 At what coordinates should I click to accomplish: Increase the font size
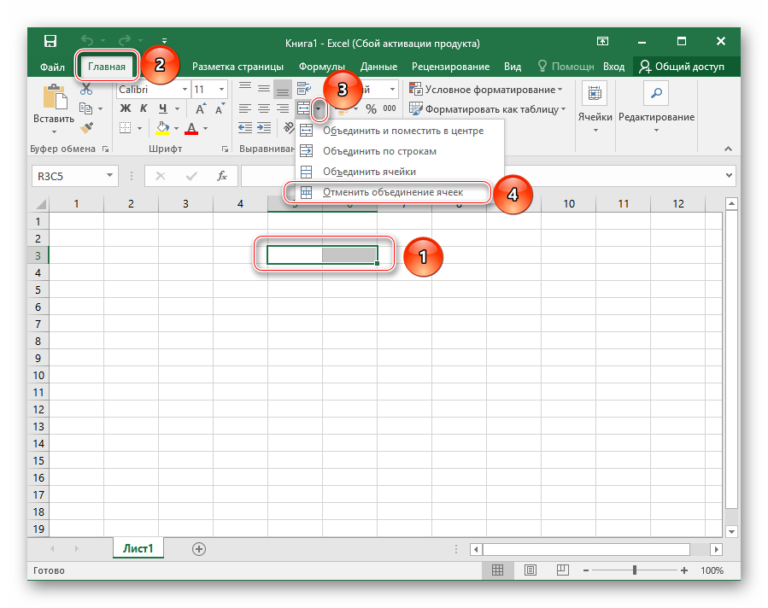coord(200,109)
